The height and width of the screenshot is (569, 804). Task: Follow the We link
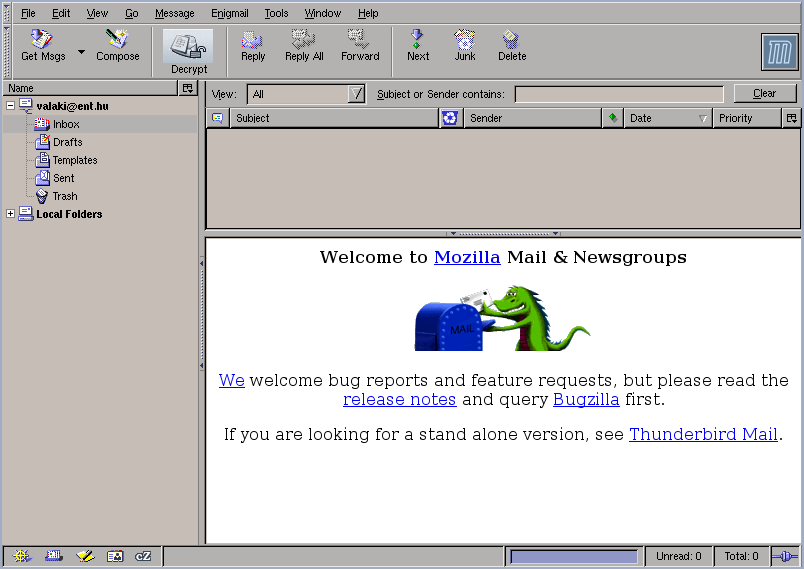231,380
